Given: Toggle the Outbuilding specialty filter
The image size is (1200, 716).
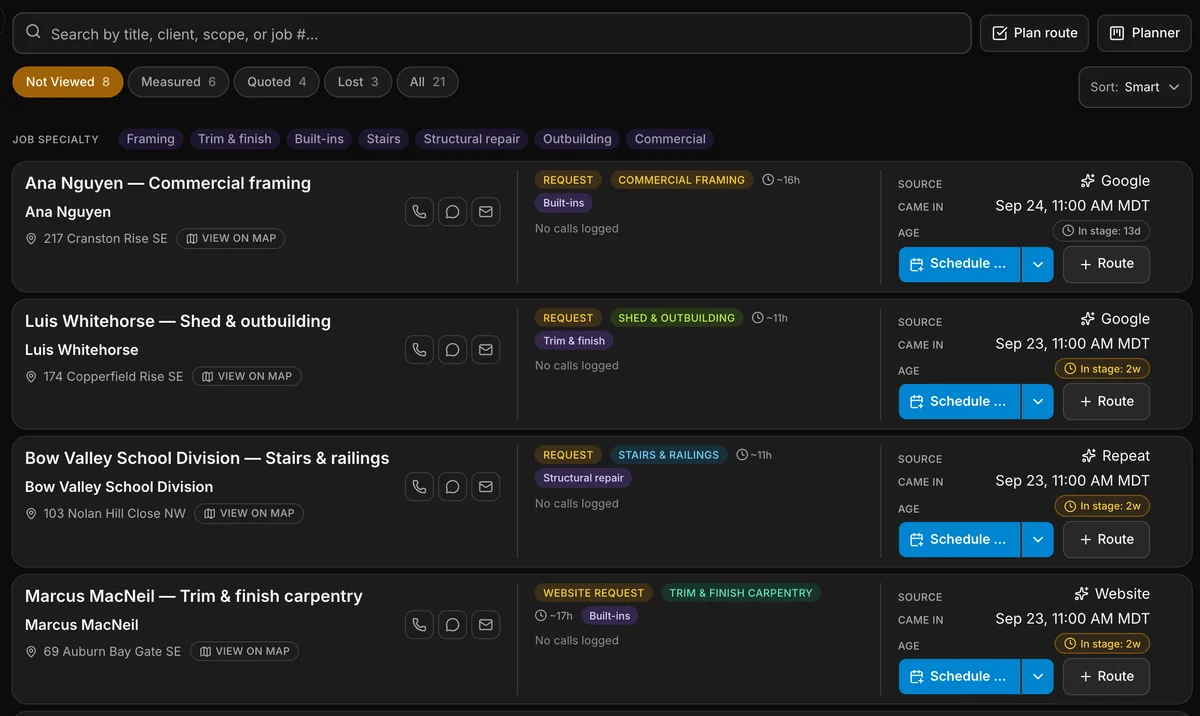Looking at the screenshot, I should click(577, 139).
